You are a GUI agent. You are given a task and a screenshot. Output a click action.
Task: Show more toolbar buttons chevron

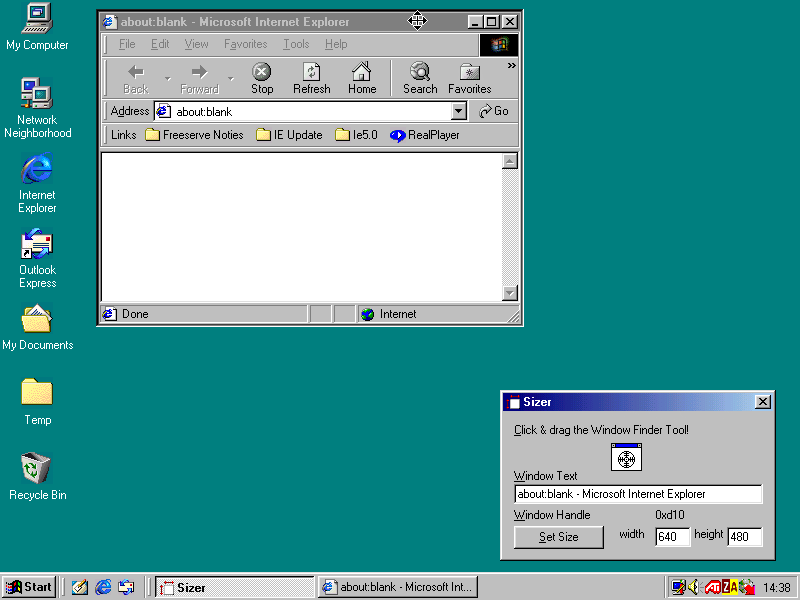(512, 66)
